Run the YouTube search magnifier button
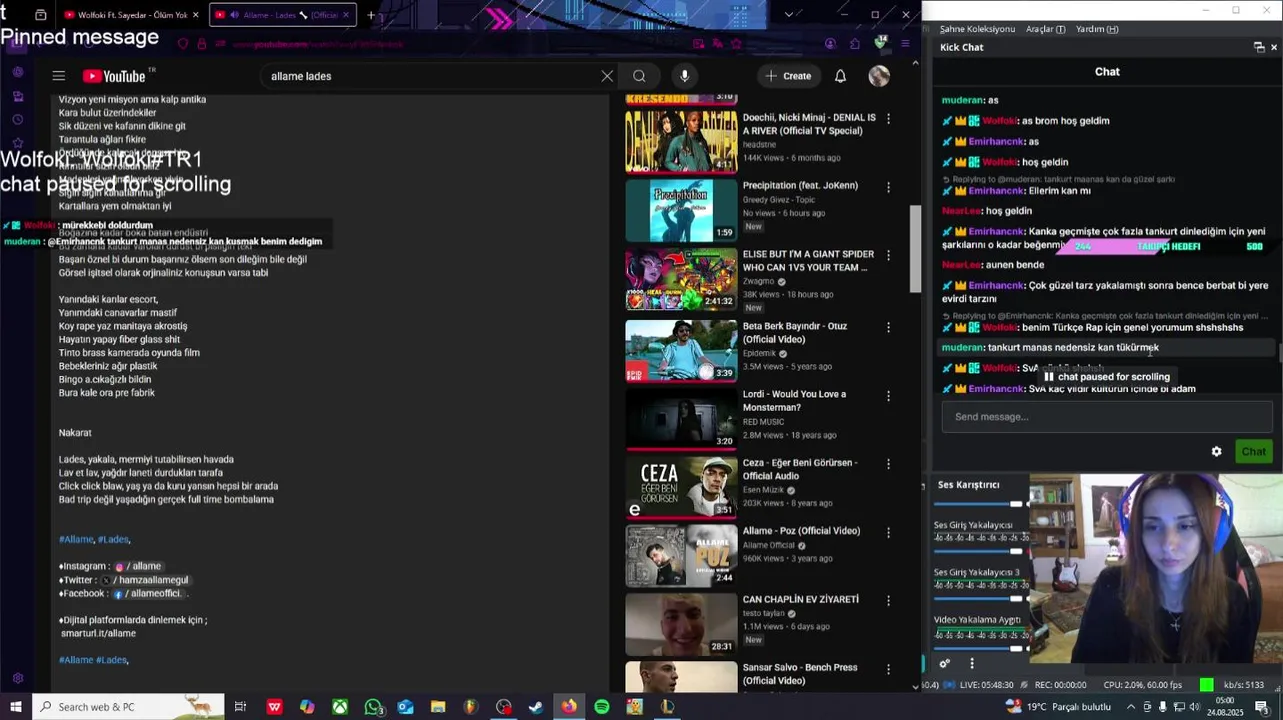Screen dimensions: 1283x720 click(x=639, y=76)
